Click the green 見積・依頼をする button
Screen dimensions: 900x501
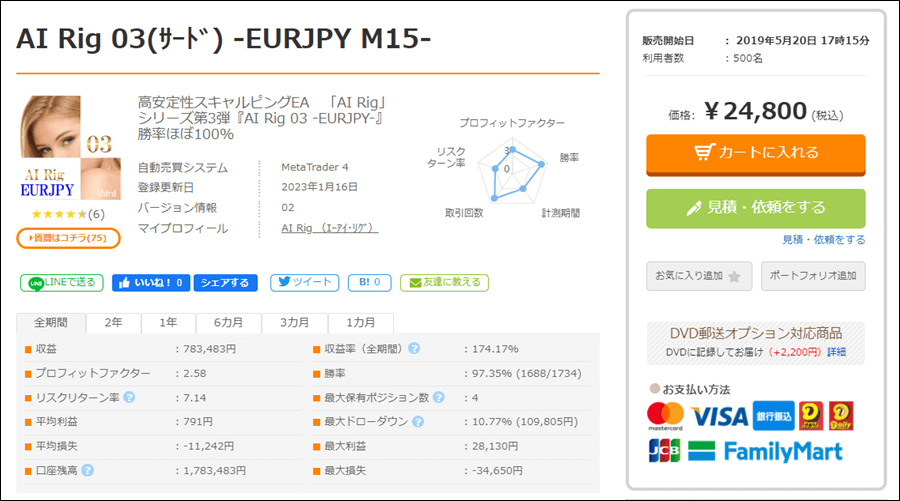(x=755, y=208)
